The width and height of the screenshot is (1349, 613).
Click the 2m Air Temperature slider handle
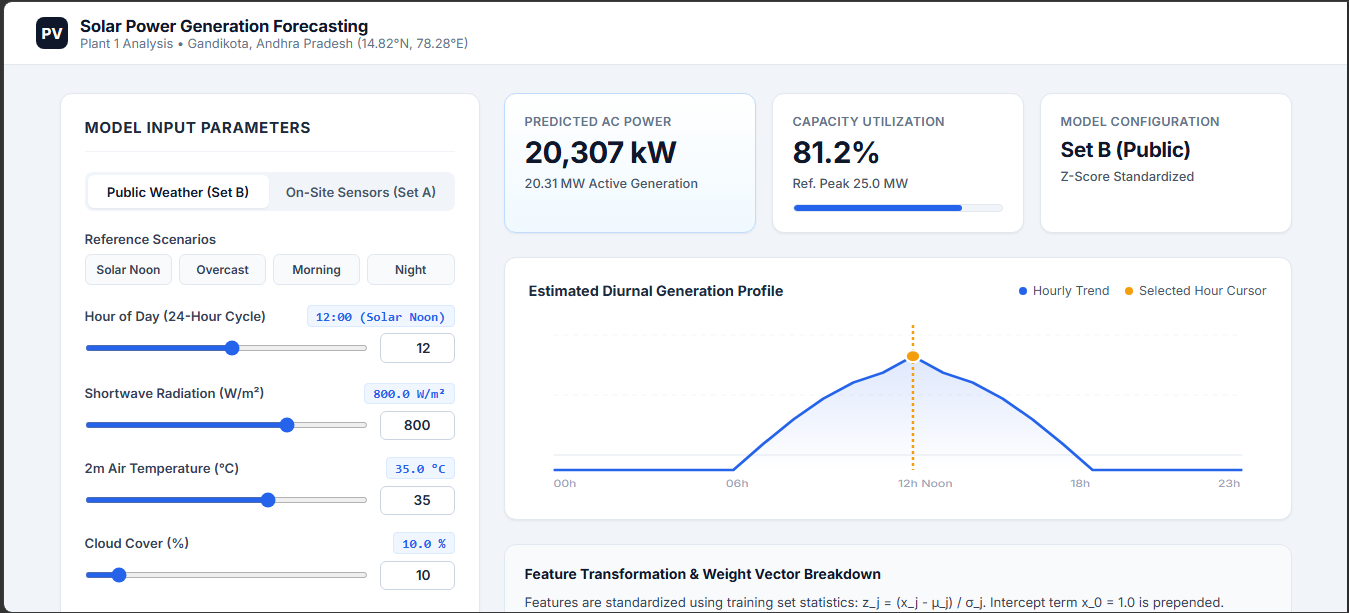268,500
